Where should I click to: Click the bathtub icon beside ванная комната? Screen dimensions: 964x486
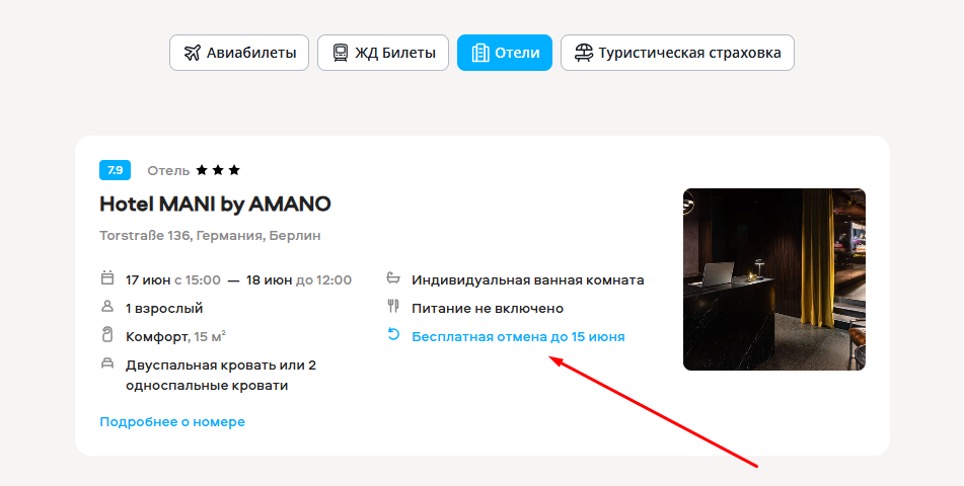coord(393,278)
